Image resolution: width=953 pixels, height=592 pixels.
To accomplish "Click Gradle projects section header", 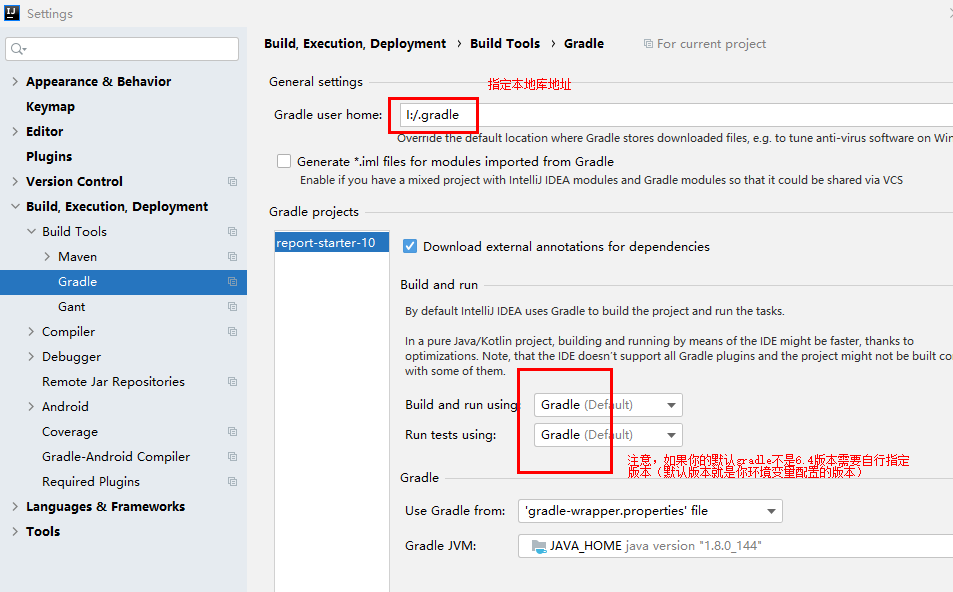I will 314,212.
